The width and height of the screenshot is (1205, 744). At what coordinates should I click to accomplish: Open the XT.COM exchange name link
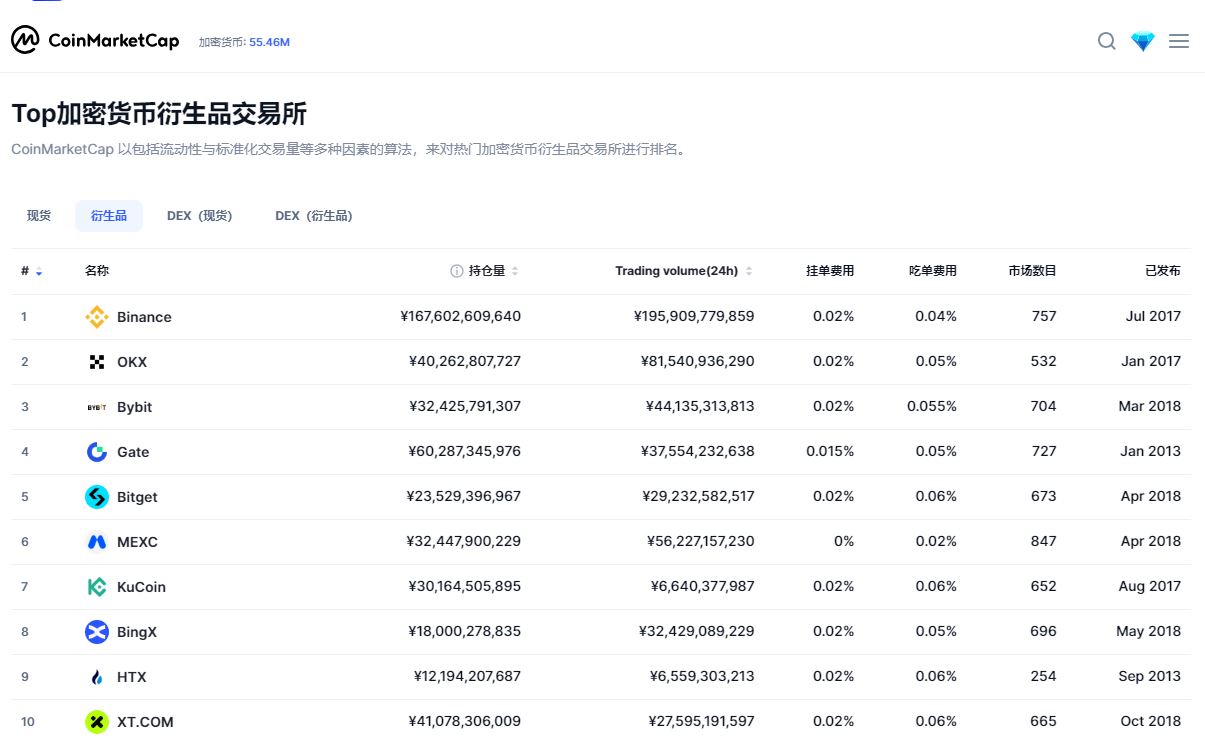145,722
